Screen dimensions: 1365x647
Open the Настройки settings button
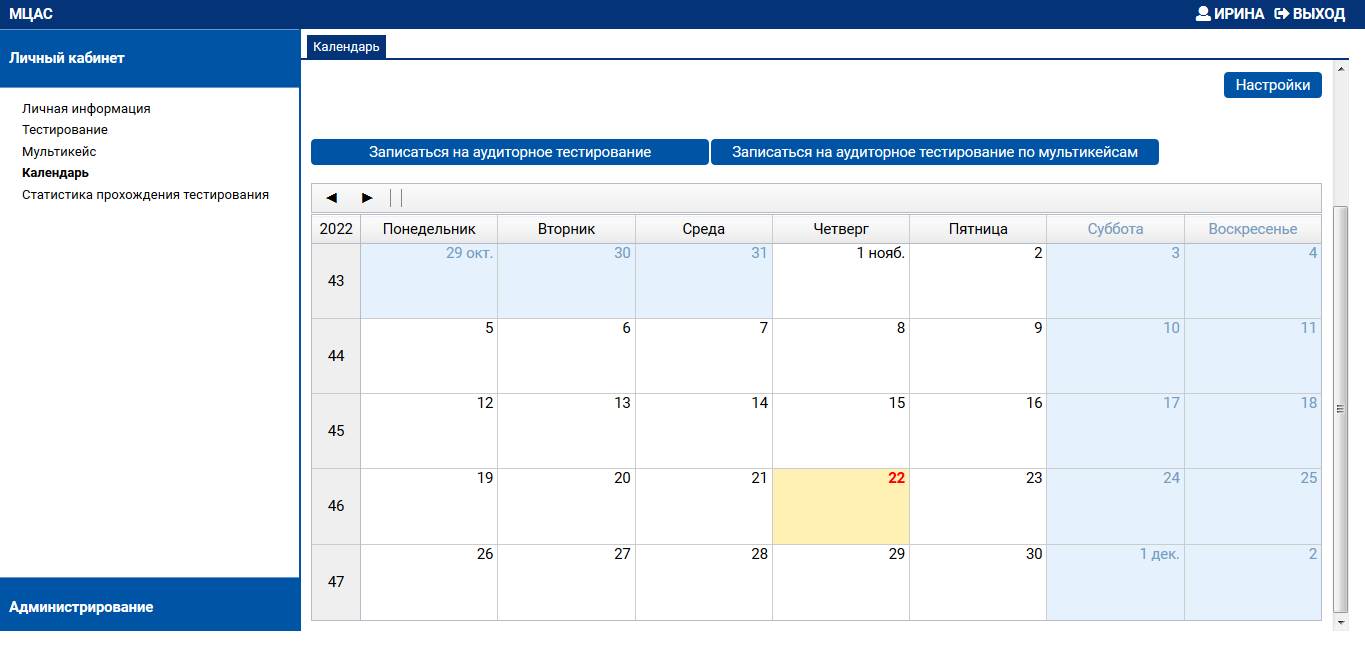click(1272, 85)
